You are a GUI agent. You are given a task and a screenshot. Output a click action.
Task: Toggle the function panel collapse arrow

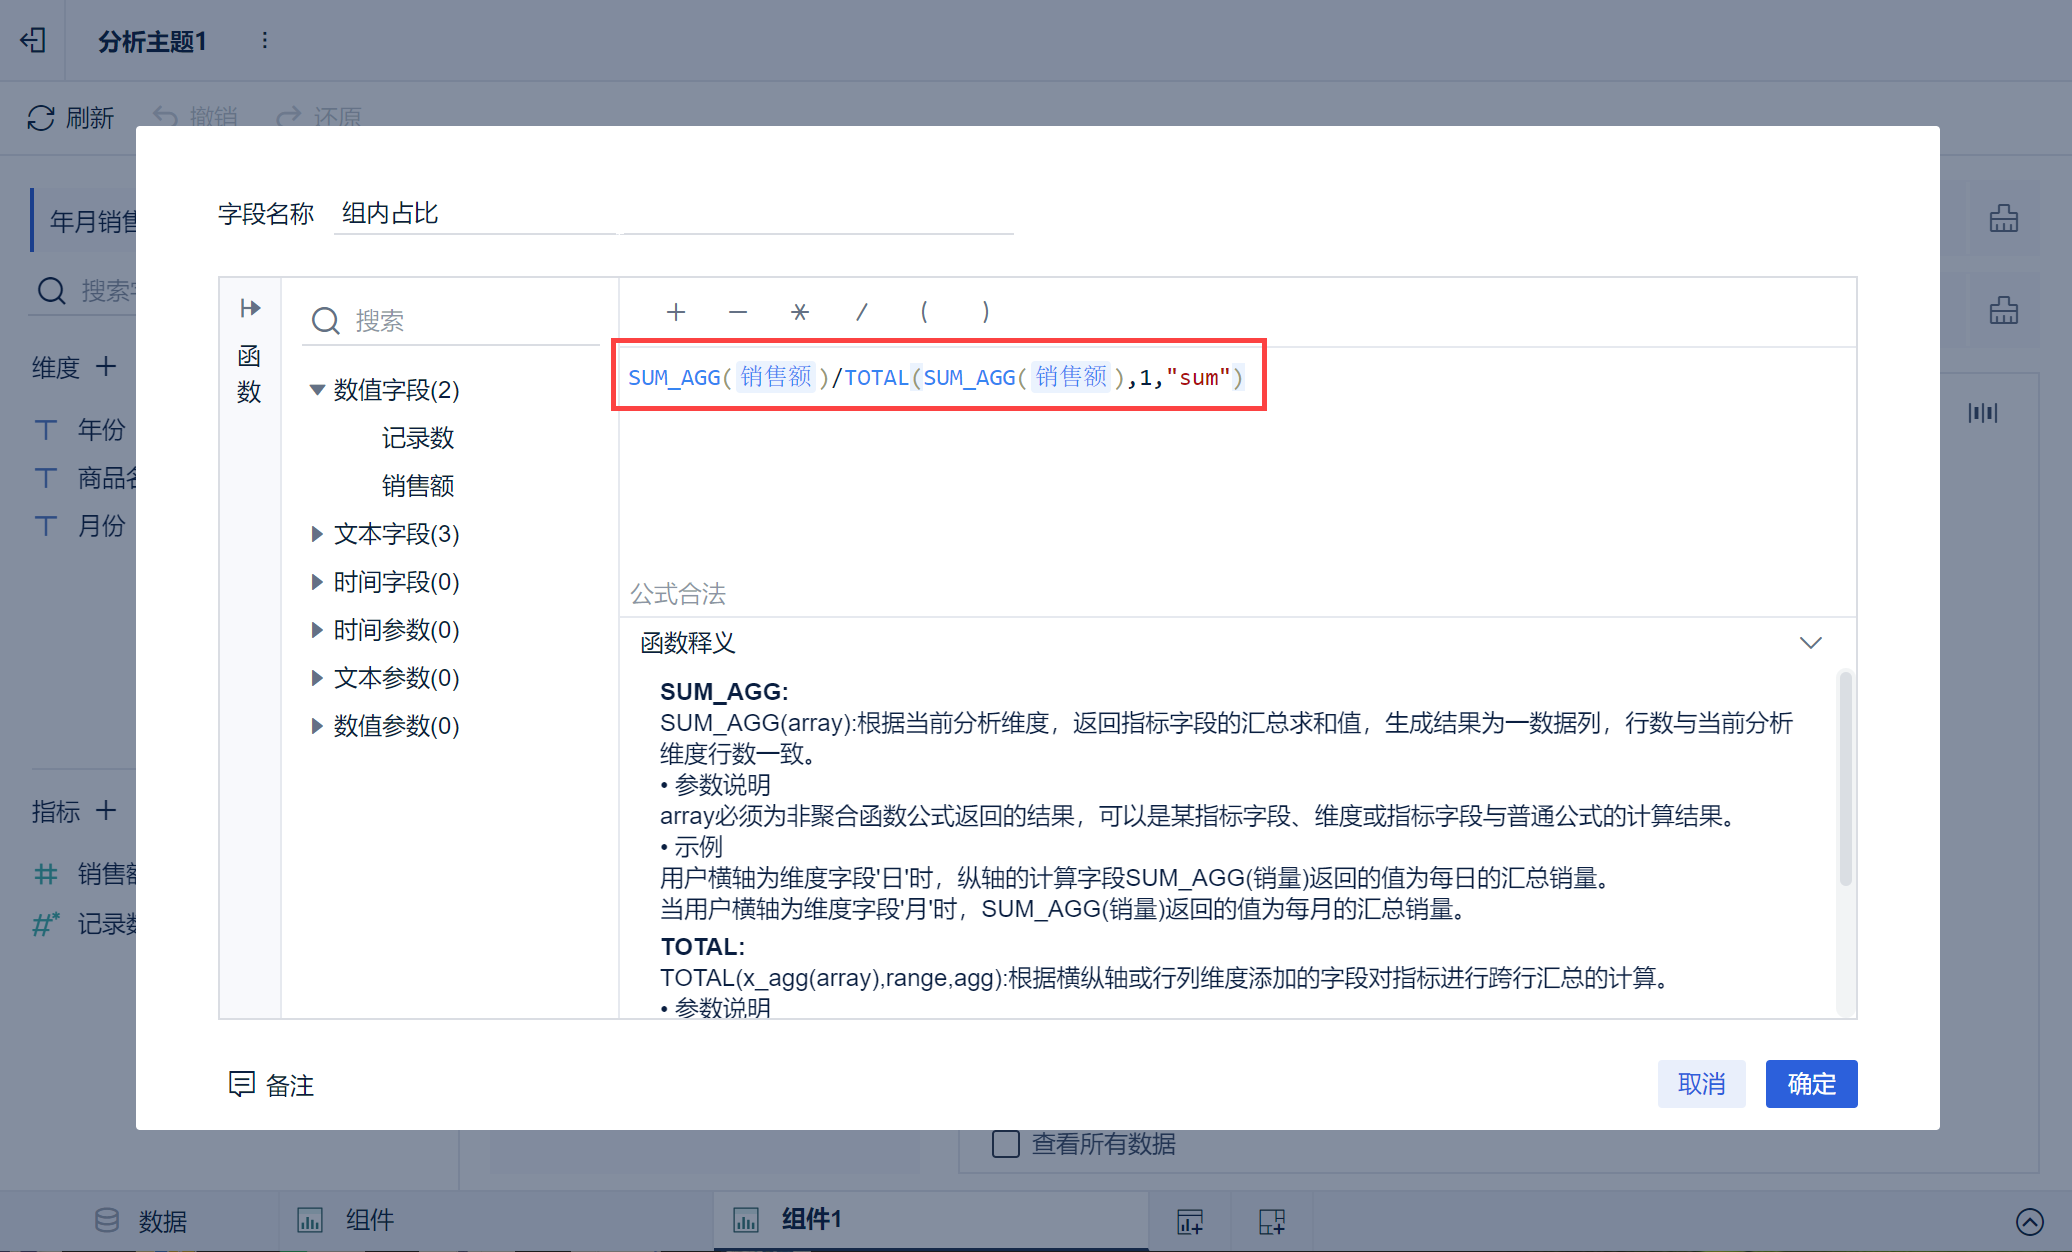pos(250,308)
